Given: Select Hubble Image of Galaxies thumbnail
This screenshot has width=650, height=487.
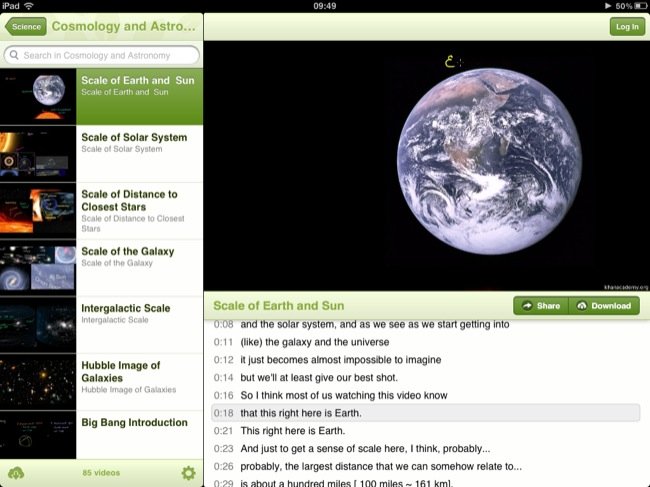Looking at the screenshot, I should tap(38, 382).
